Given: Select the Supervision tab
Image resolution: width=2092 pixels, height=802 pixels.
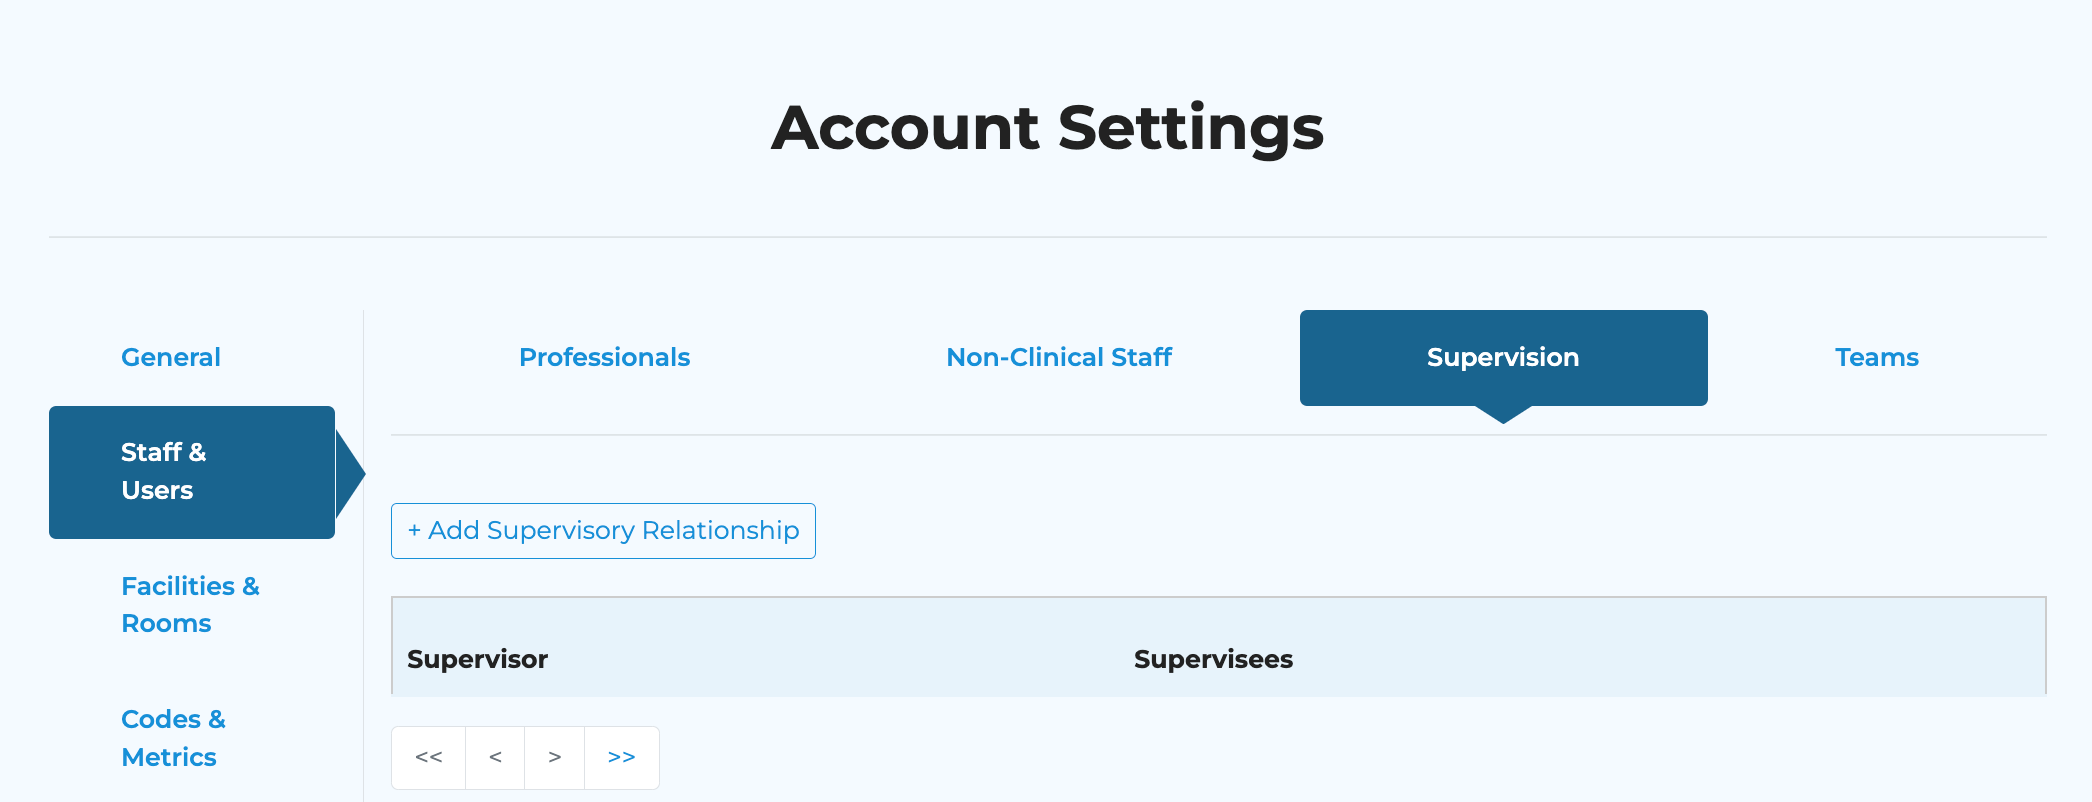Looking at the screenshot, I should 1503,357.
